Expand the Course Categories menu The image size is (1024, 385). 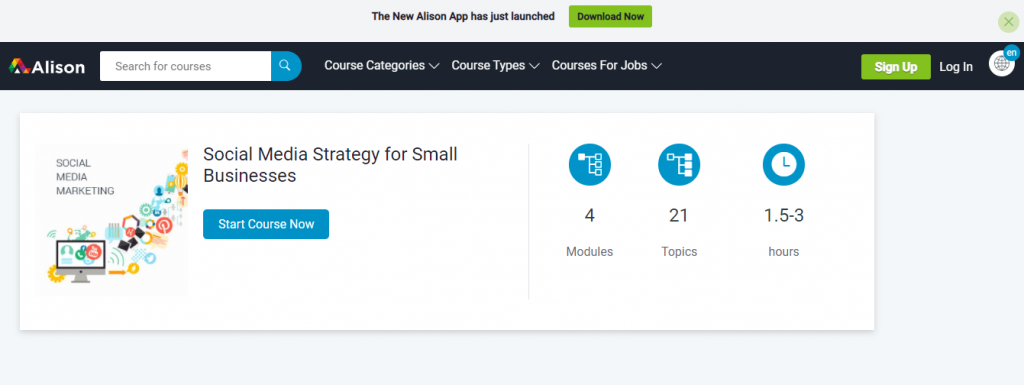381,66
